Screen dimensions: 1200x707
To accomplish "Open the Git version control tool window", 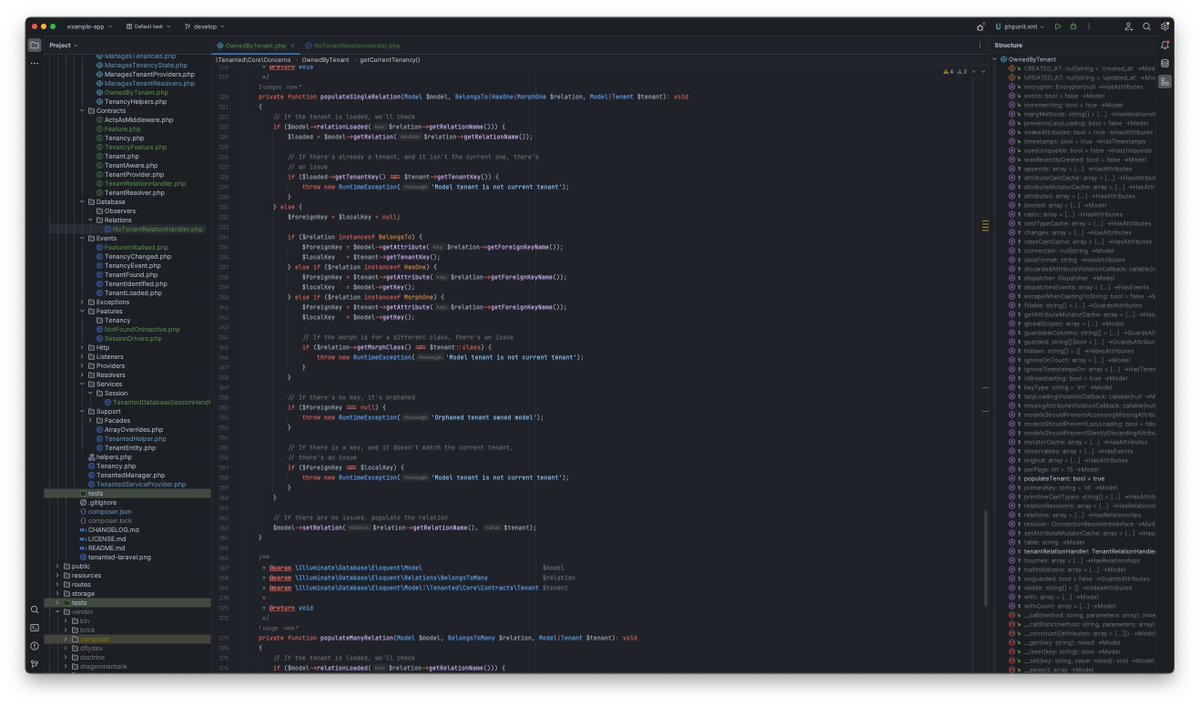I will (x=35, y=663).
